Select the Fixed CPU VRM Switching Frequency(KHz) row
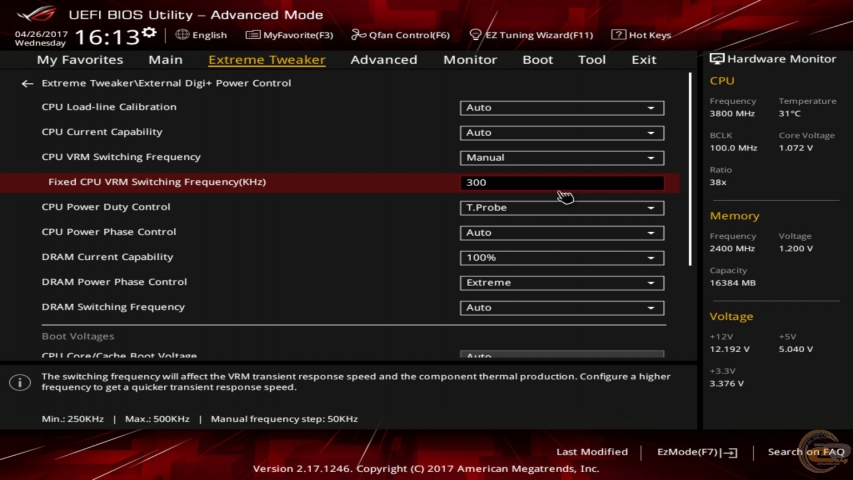Screen dimensions: 853x480 (340, 182)
